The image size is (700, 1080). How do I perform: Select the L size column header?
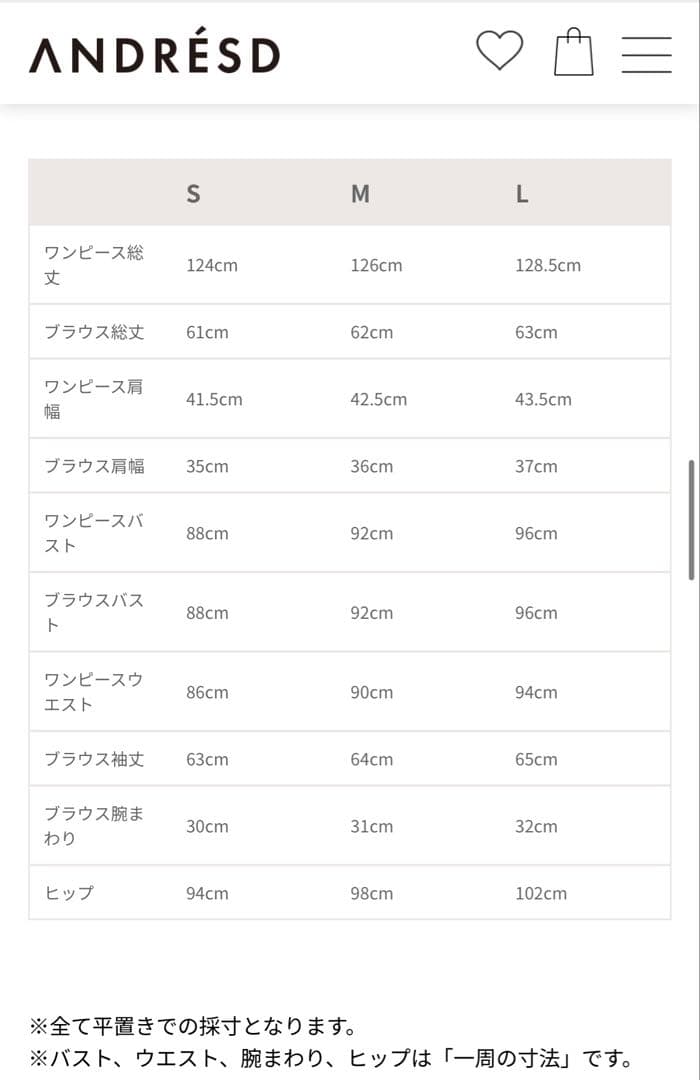[x=521, y=194]
